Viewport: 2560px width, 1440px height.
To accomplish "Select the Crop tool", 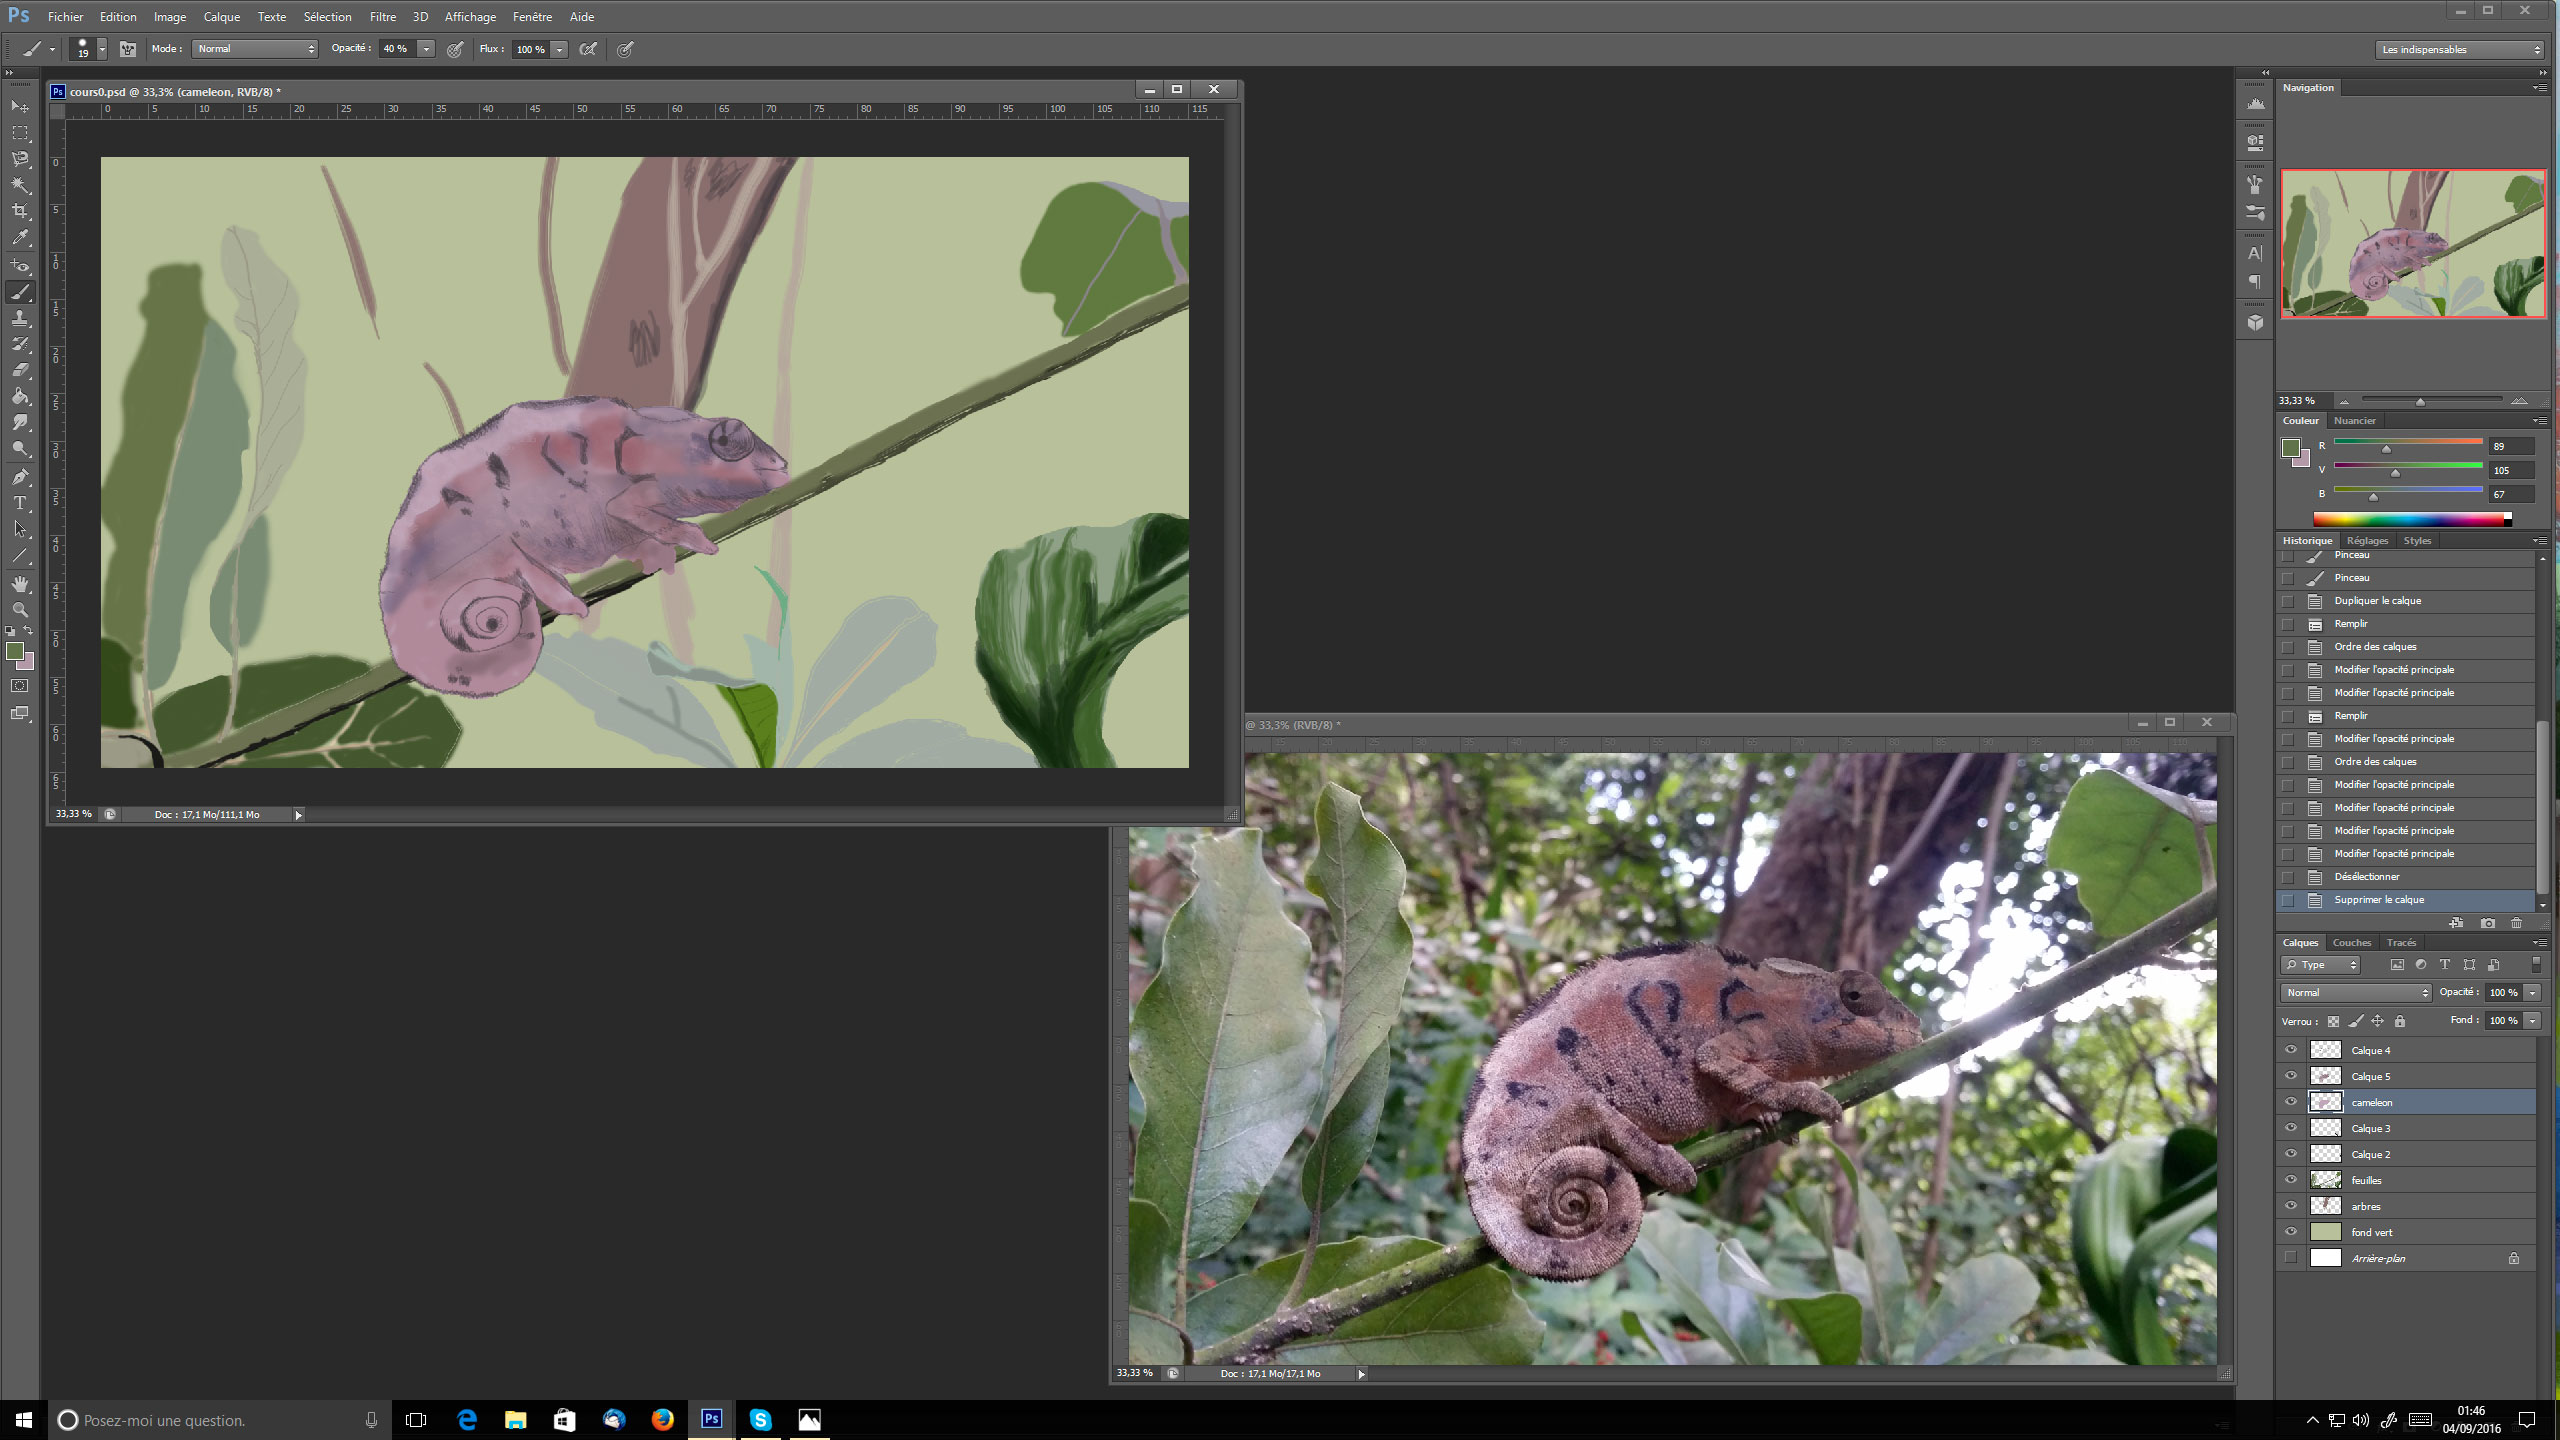I will 20,212.
